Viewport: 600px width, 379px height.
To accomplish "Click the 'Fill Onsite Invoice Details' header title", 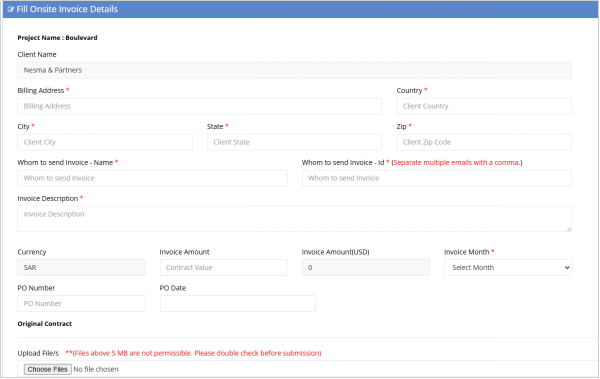I will click(x=67, y=9).
